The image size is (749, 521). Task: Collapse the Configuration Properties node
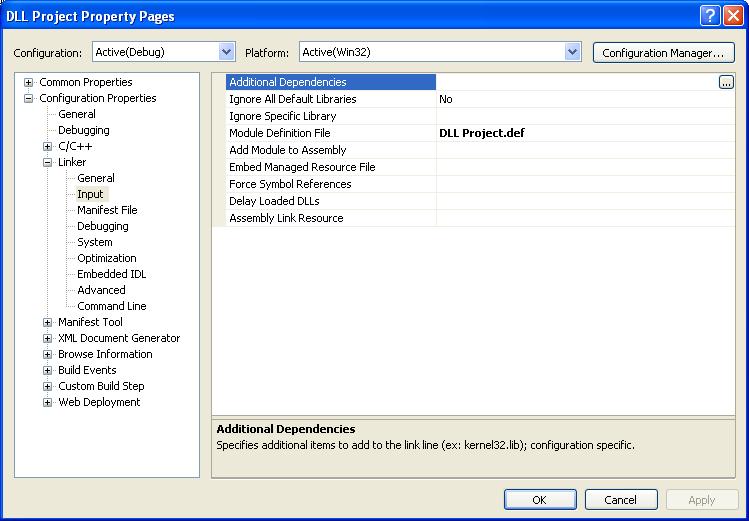(x=29, y=98)
